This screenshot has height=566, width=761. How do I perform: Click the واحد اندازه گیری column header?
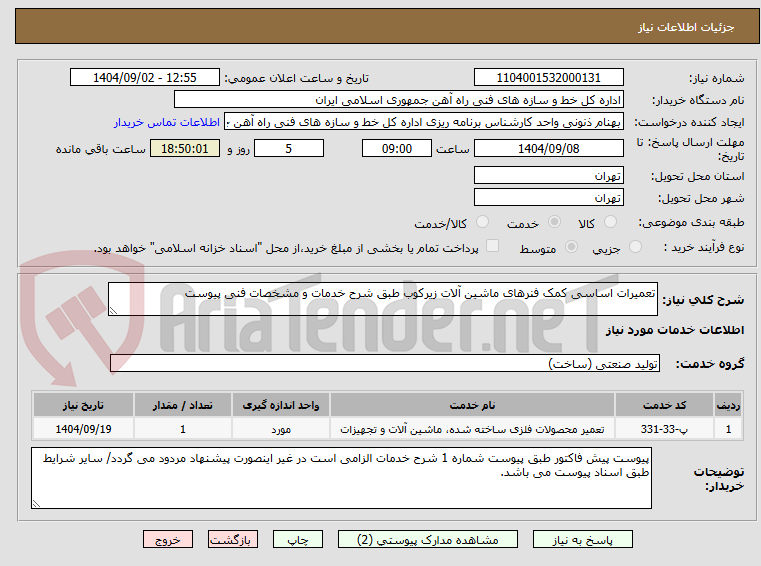281,405
